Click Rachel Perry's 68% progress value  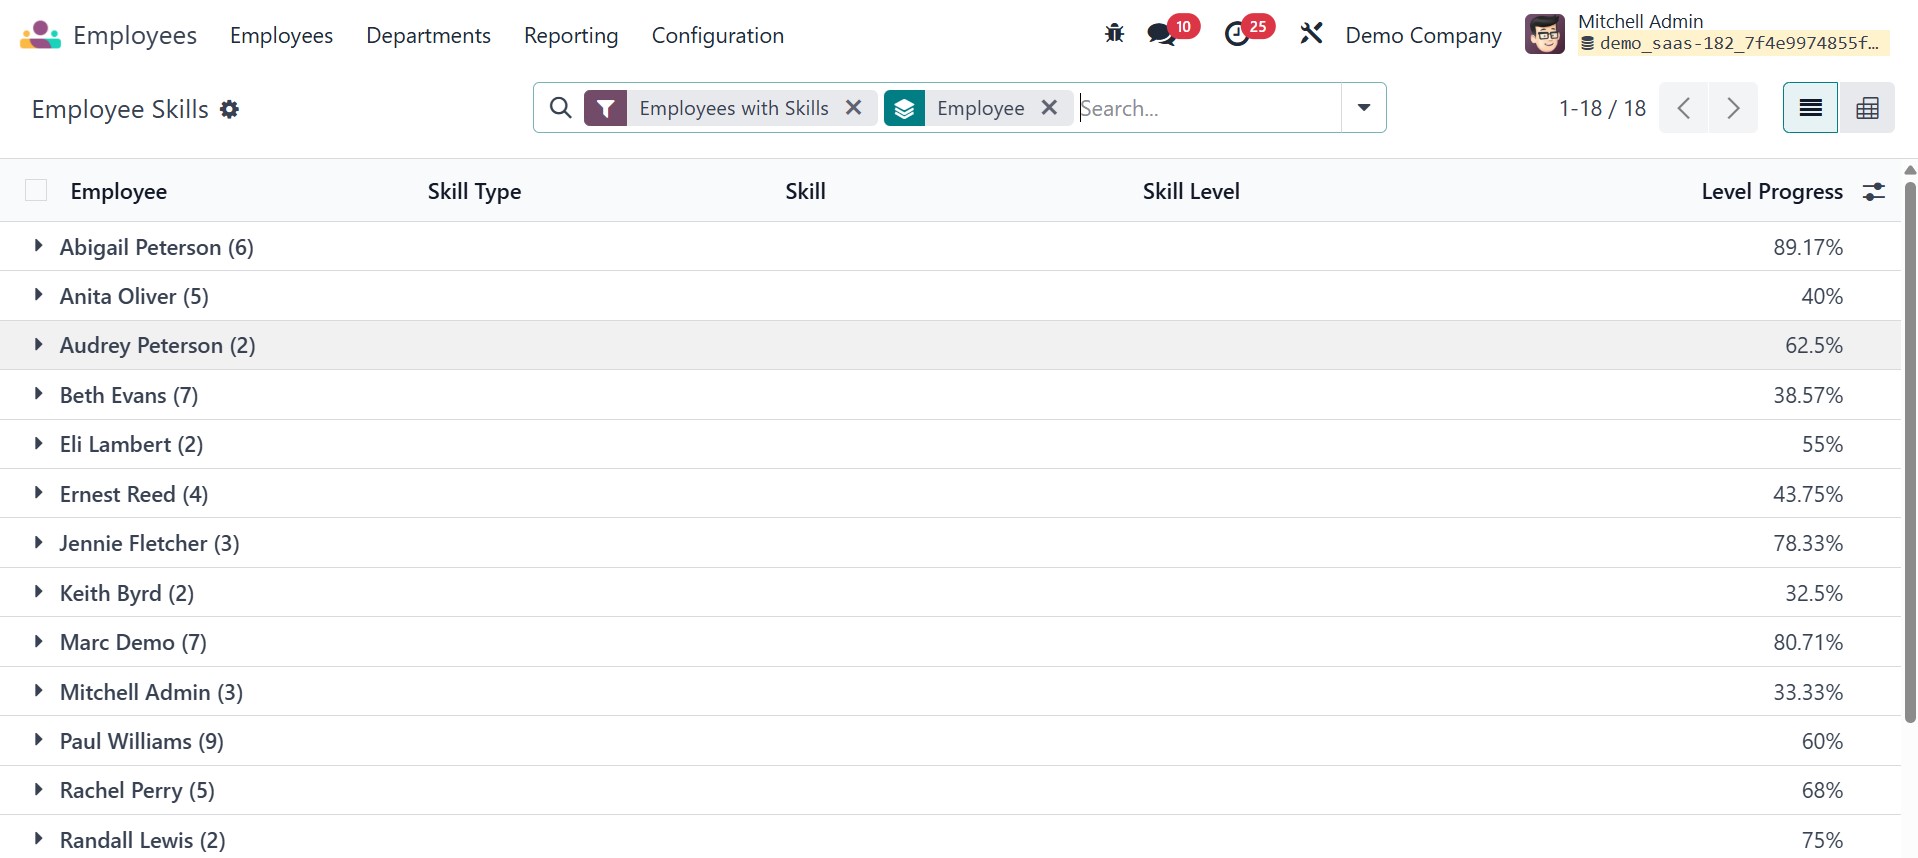point(1822,790)
